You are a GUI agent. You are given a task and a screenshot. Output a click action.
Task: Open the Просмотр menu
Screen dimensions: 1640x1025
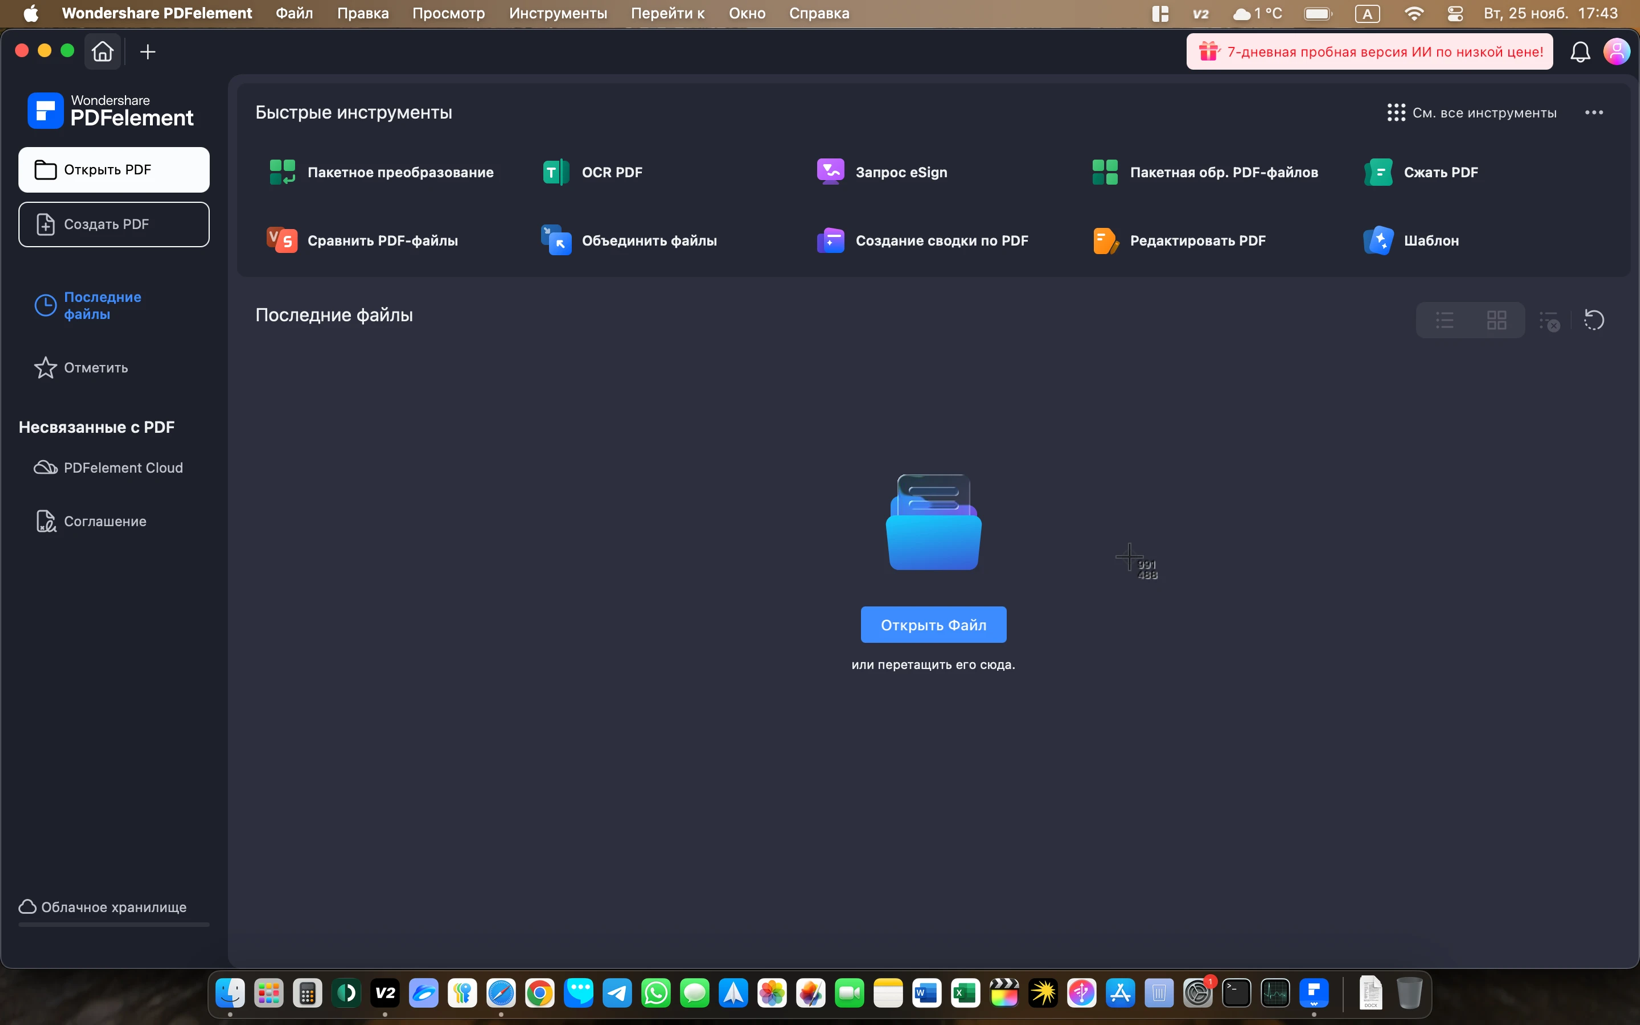tap(449, 13)
